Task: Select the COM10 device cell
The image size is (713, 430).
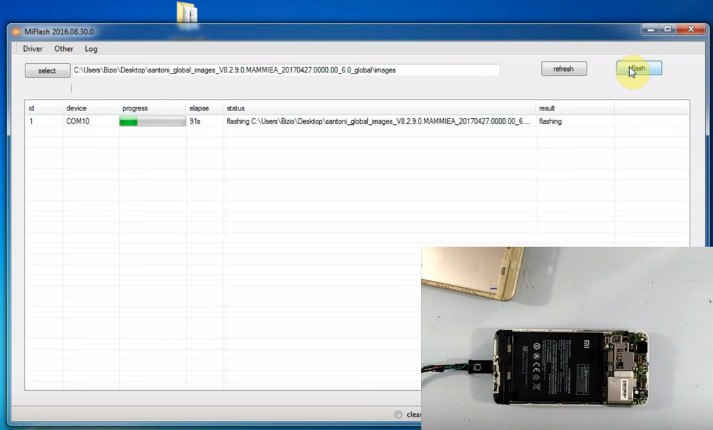Action: click(78, 121)
